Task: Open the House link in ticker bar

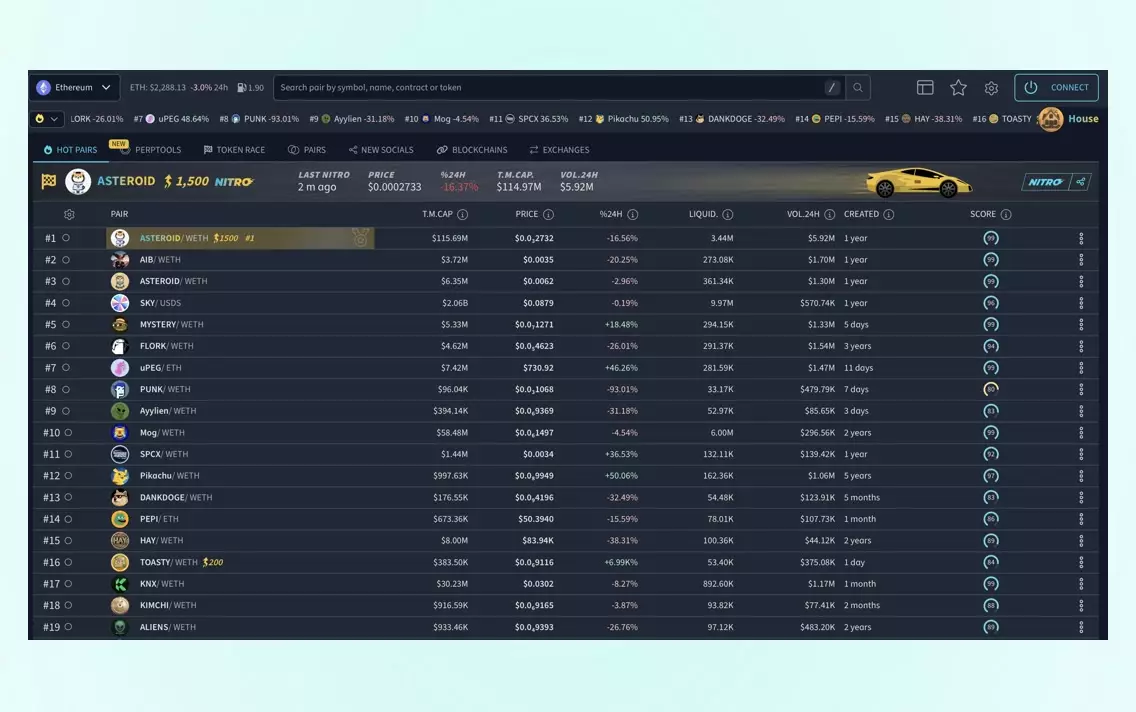Action: tap(1069, 119)
